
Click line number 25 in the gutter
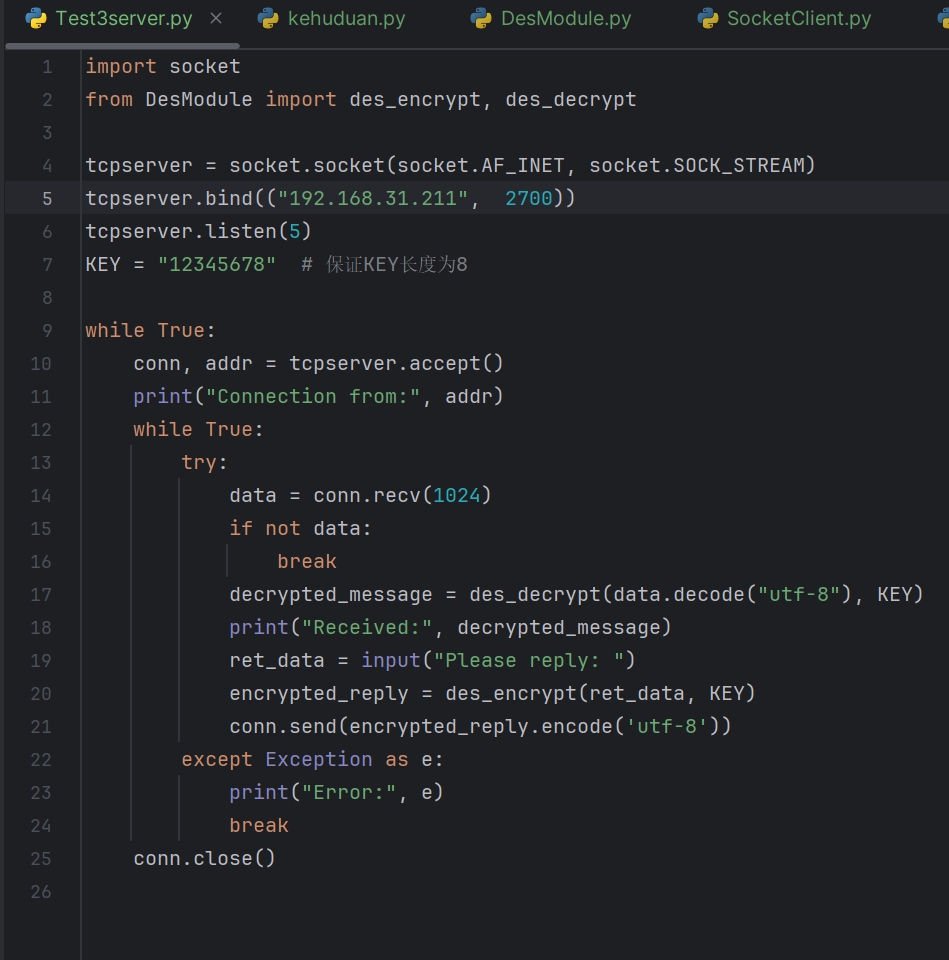[x=41, y=858]
